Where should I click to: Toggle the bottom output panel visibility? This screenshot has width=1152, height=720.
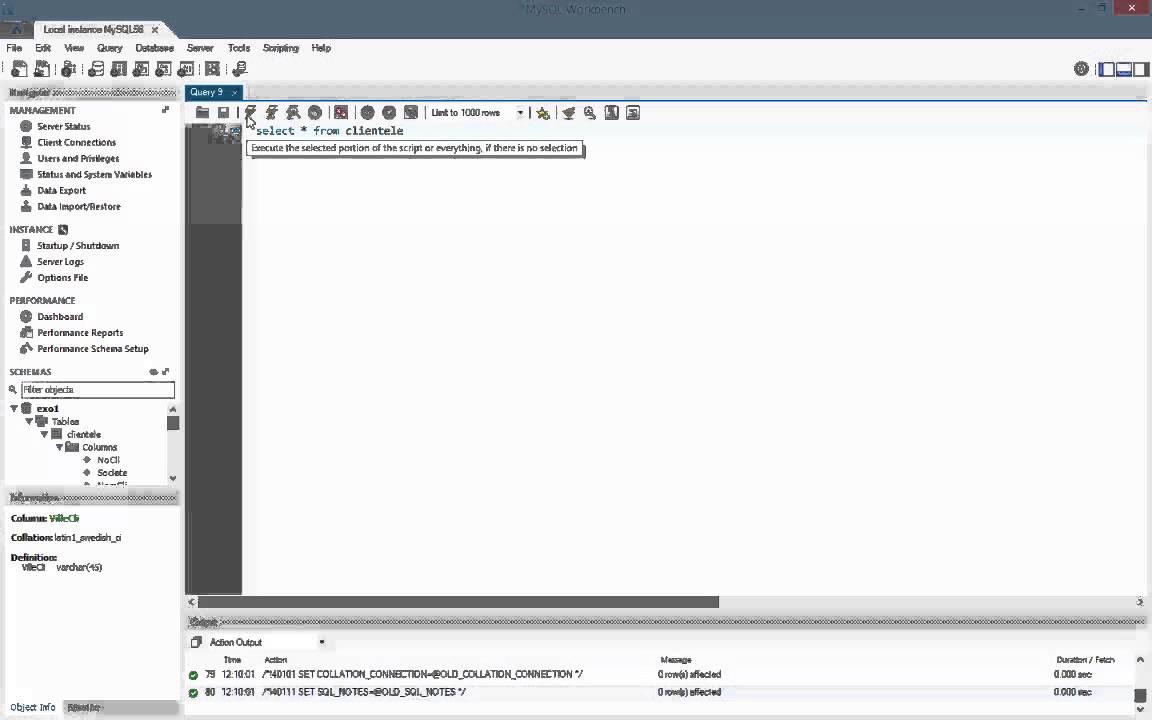[1123, 69]
